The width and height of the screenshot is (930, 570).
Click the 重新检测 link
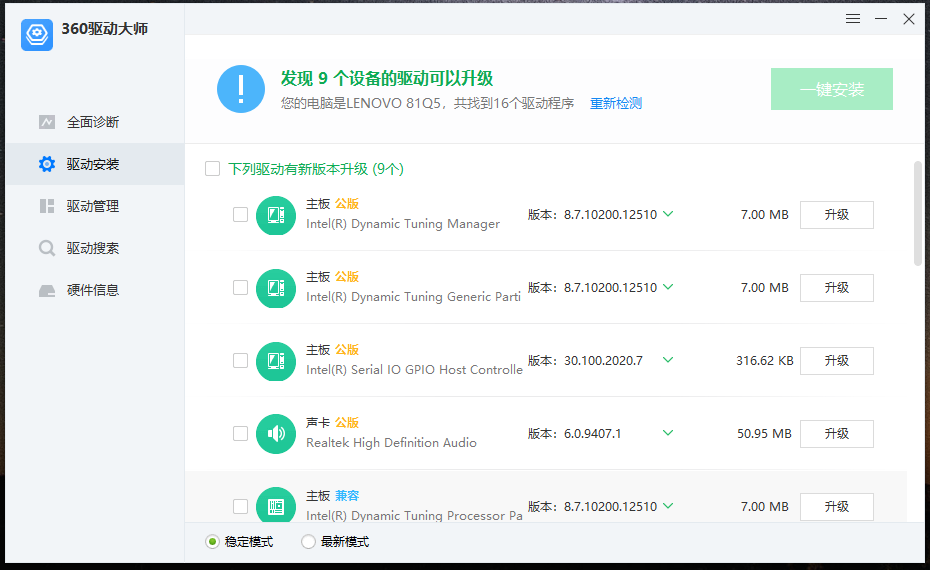616,103
